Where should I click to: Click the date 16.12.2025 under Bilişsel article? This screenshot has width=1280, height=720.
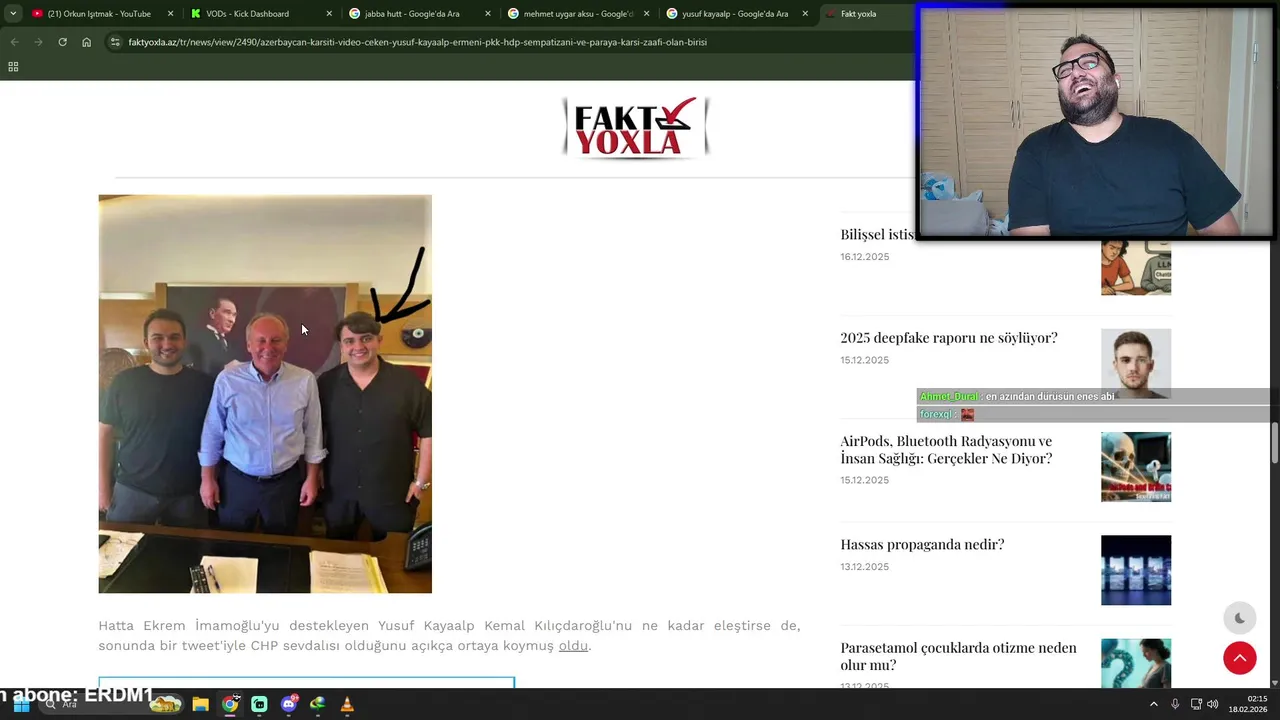865,257
